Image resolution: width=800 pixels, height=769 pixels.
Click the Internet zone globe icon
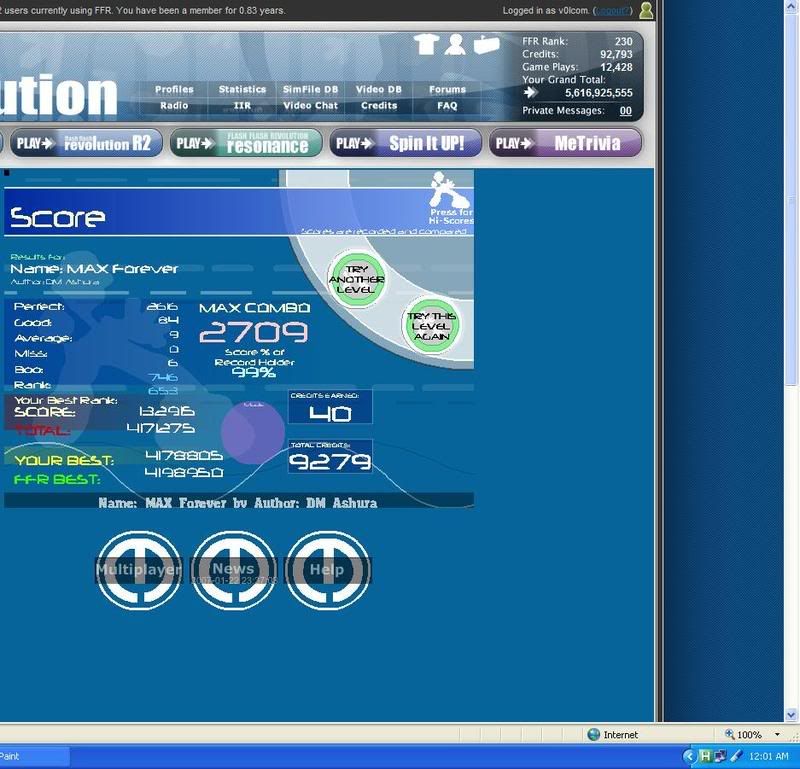pos(593,734)
